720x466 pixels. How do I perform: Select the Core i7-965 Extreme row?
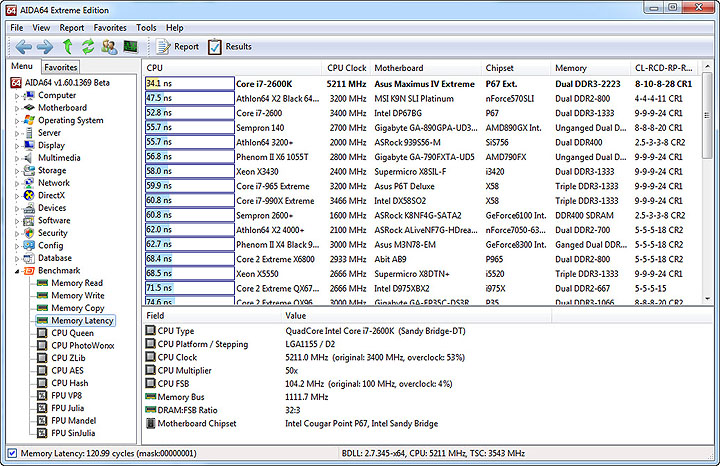pos(422,186)
